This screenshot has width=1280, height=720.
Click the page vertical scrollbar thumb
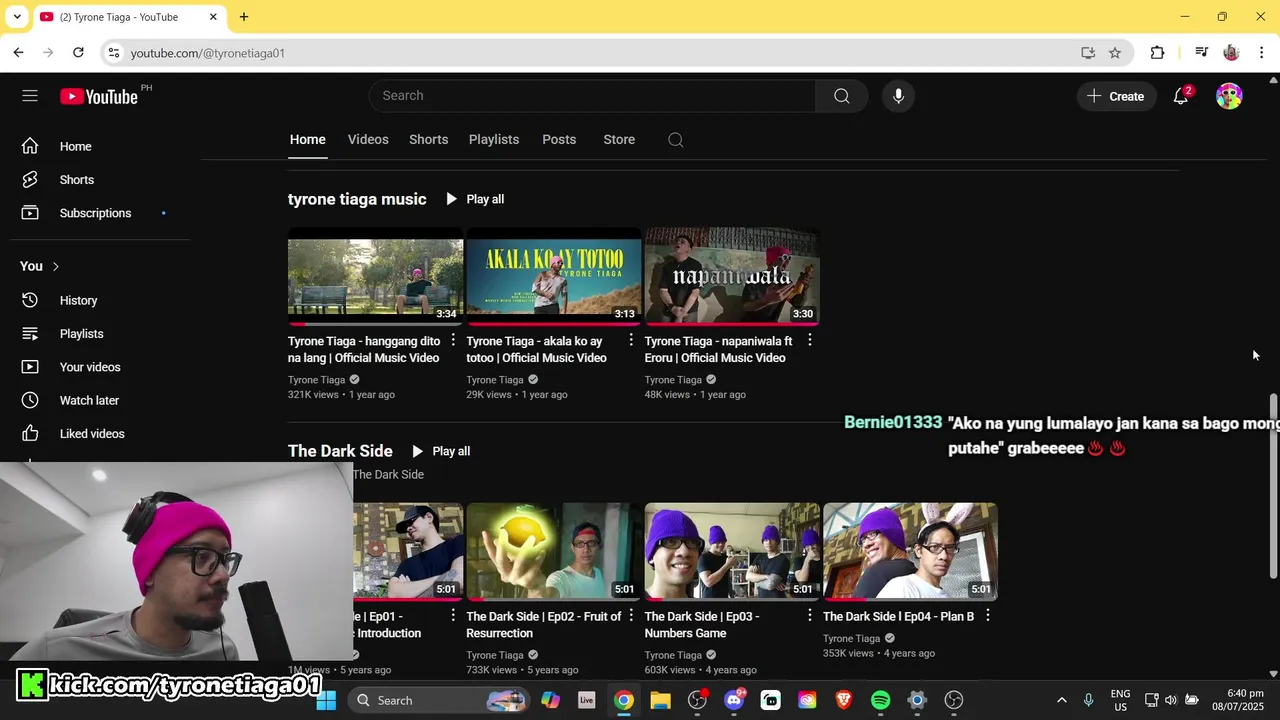(x=1273, y=486)
